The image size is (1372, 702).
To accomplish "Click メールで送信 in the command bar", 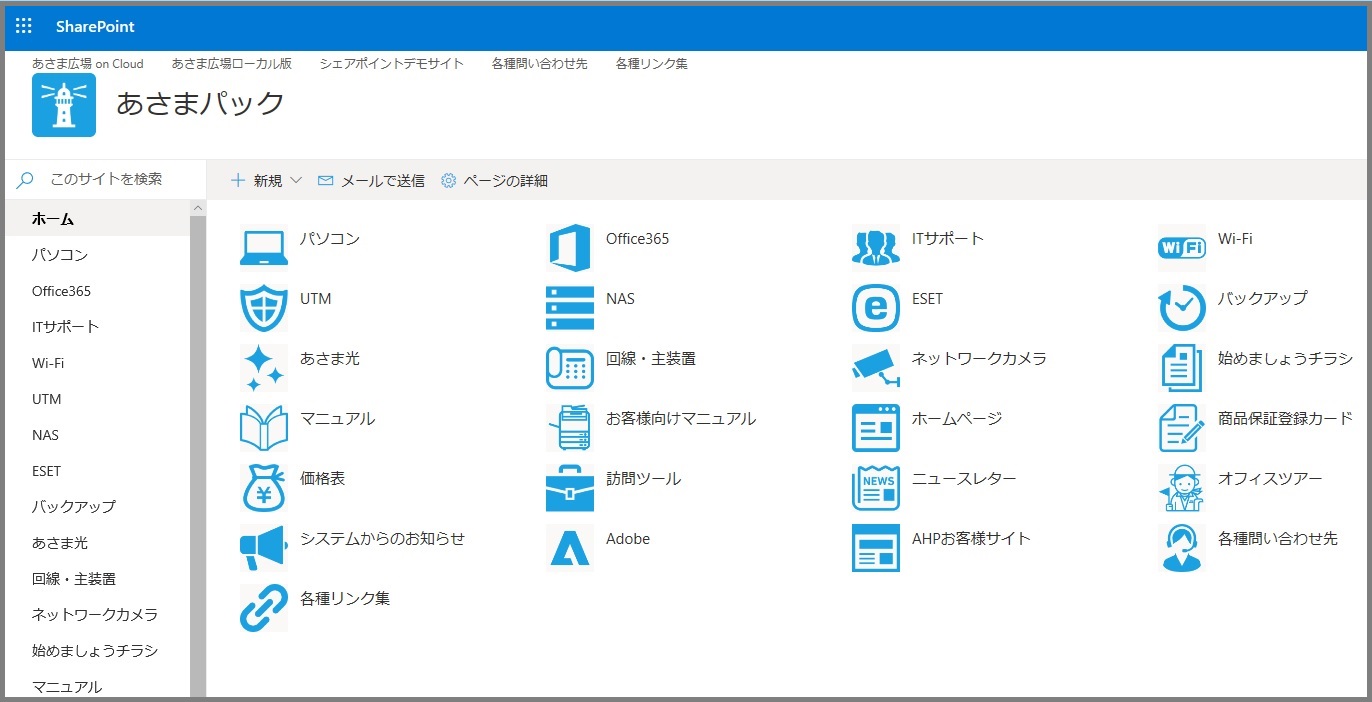I will (371, 181).
